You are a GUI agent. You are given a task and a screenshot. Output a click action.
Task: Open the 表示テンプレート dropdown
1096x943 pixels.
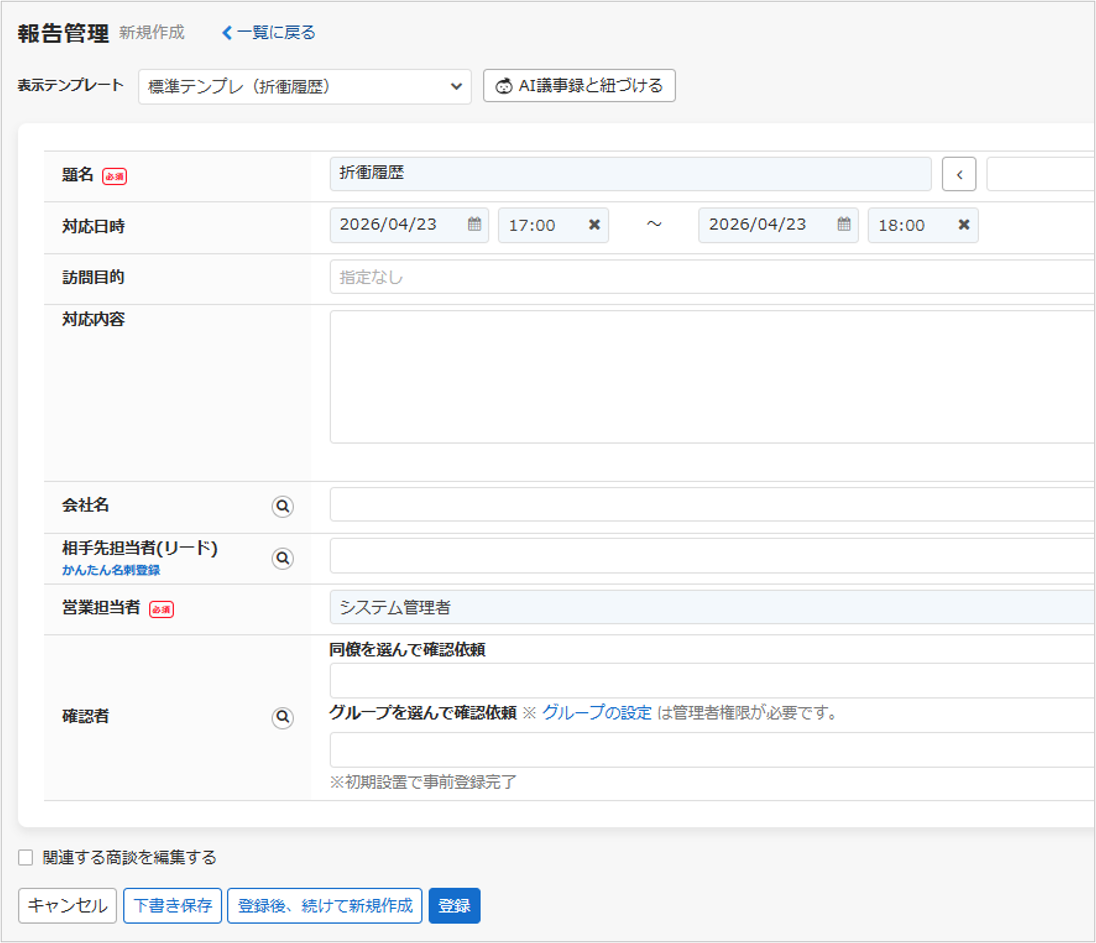point(304,86)
